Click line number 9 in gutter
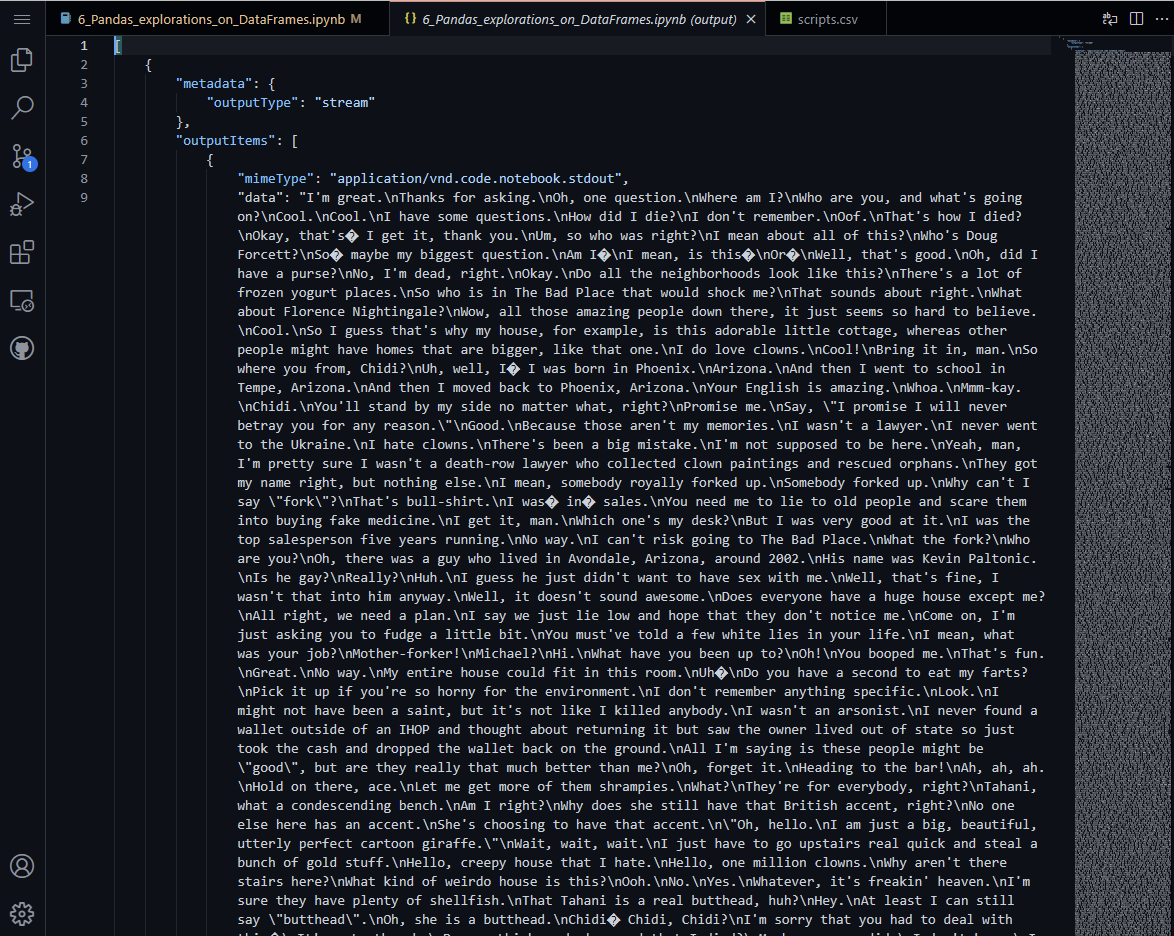This screenshot has width=1174, height=936. pos(84,198)
